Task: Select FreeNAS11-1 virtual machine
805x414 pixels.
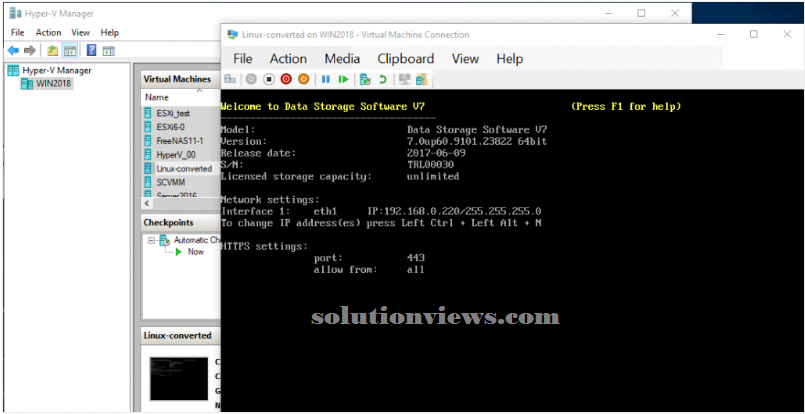Action: (180, 141)
